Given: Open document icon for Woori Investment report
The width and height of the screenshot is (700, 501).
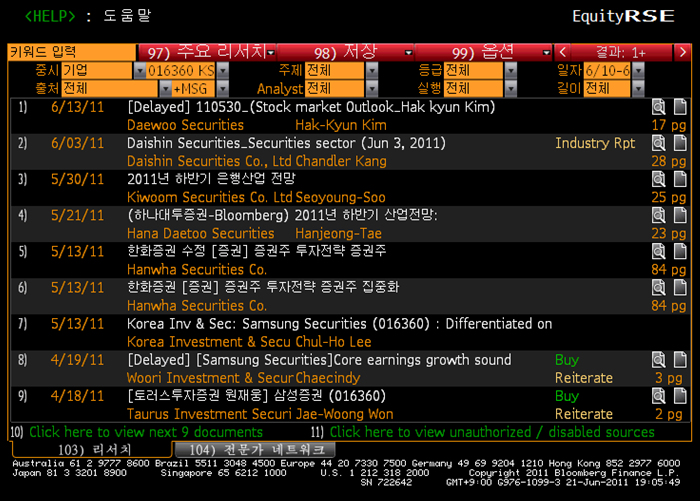Looking at the screenshot, I should (680, 360).
